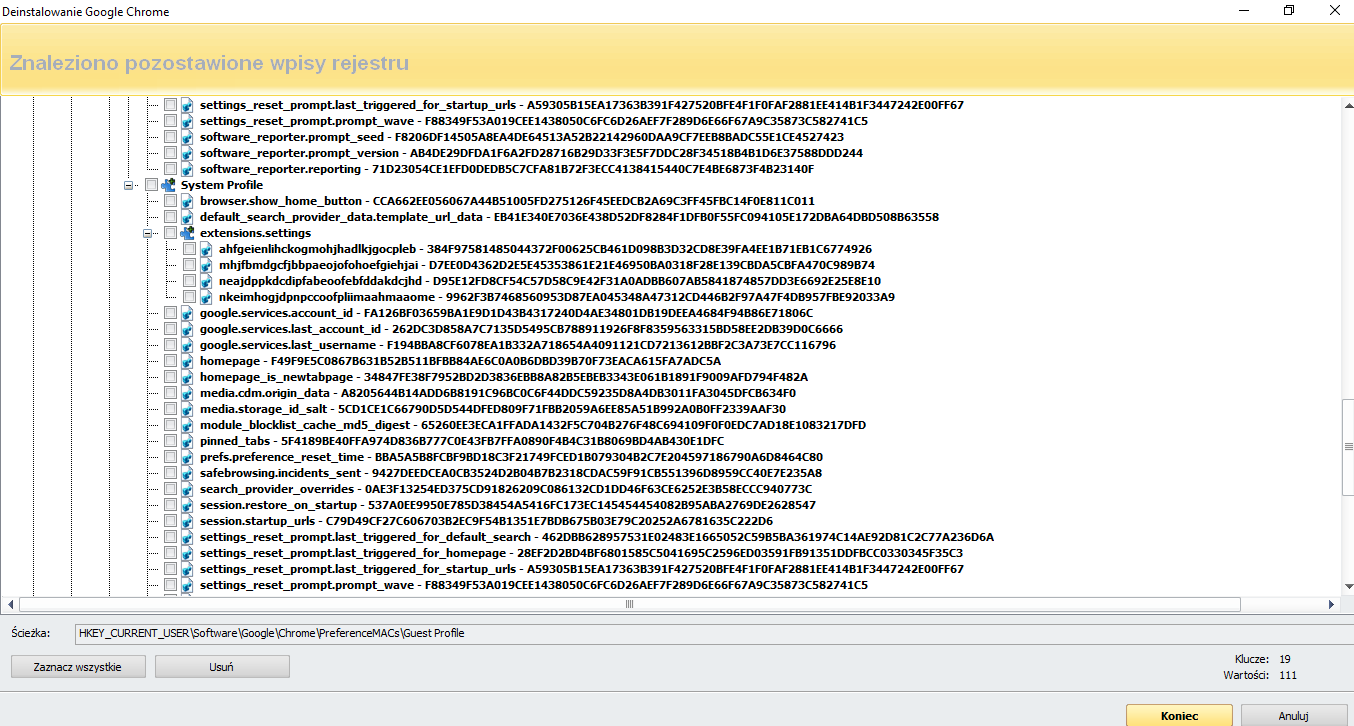The height and width of the screenshot is (726, 1354).
Task: Click the value icon for software_reporter.reporting
Action: pyautogui.click(x=187, y=169)
